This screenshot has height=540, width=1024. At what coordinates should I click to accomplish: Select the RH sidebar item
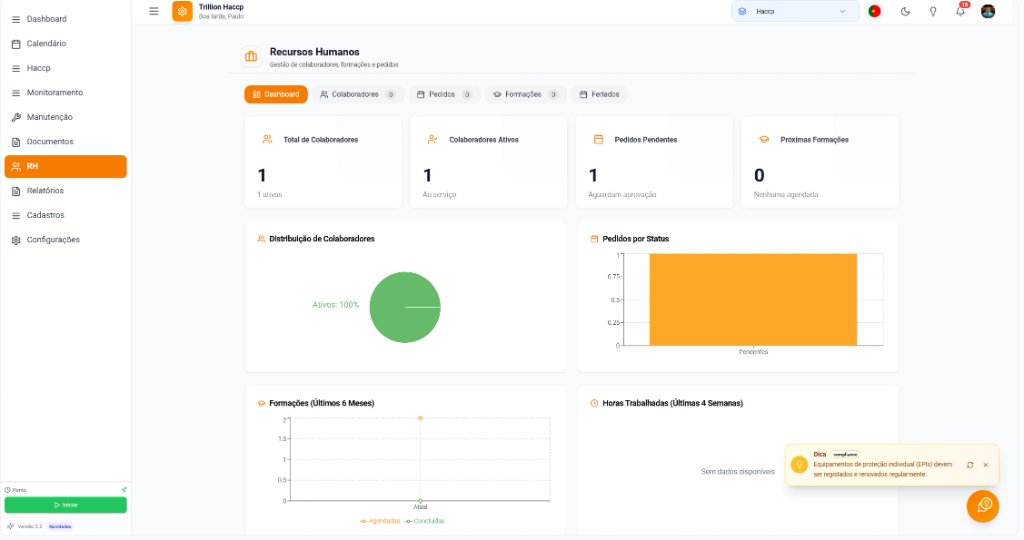point(65,166)
